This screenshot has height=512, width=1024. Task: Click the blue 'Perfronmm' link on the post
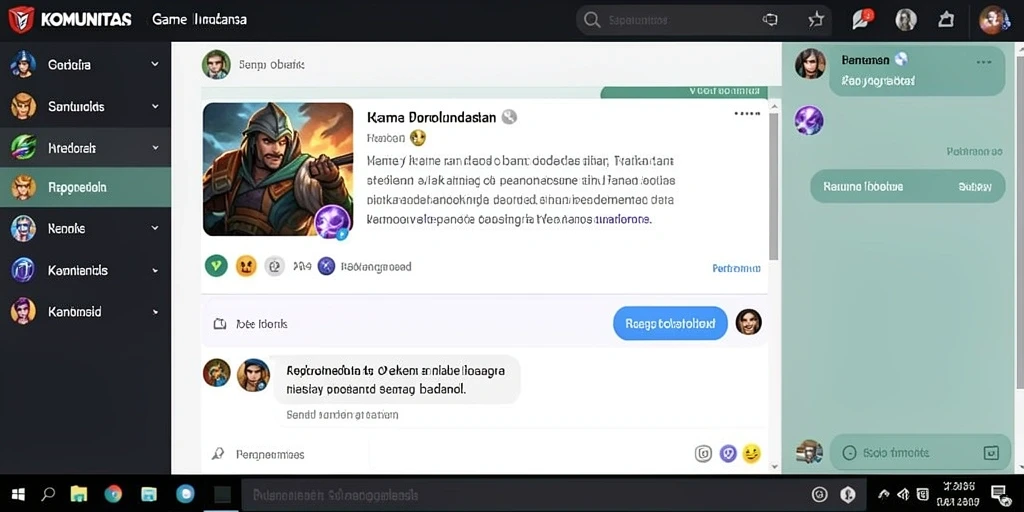click(x=736, y=268)
